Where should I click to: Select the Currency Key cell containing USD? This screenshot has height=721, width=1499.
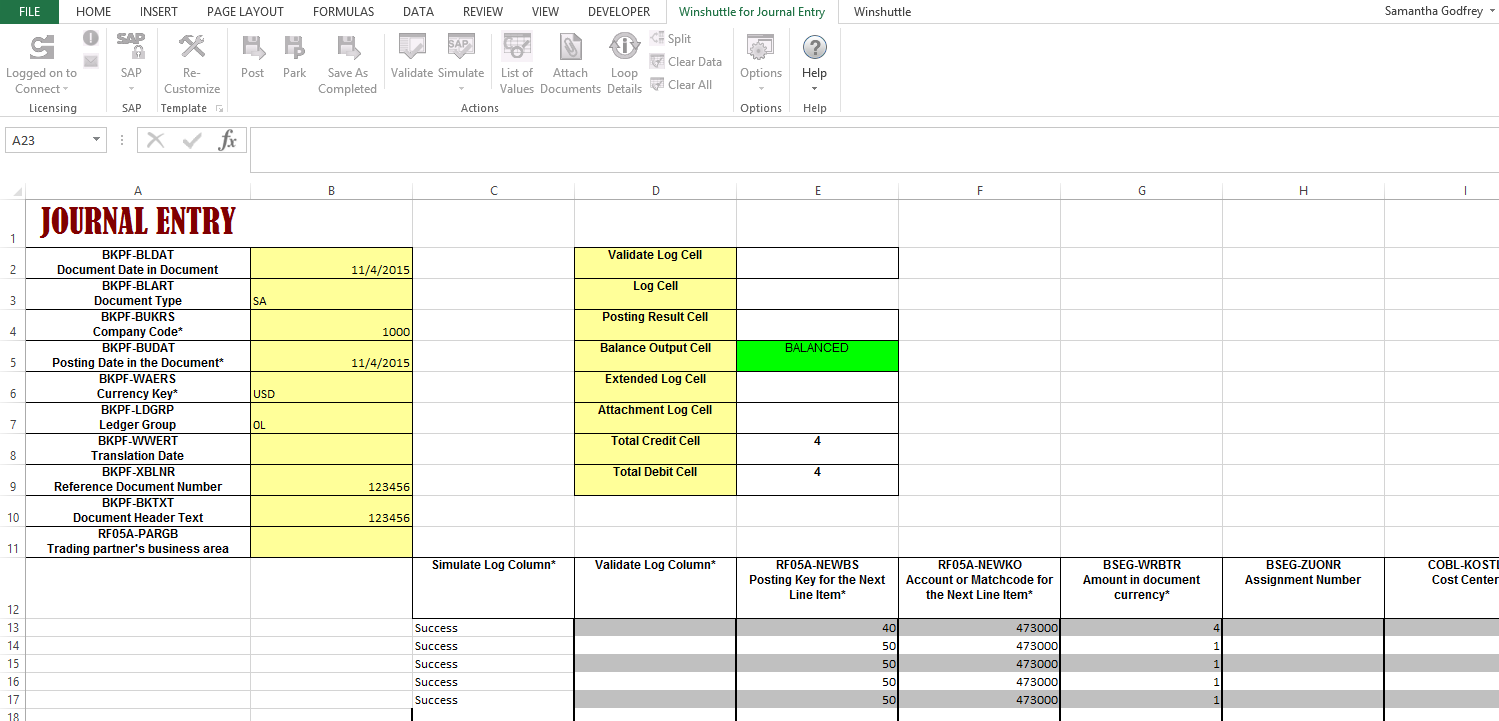tap(331, 387)
